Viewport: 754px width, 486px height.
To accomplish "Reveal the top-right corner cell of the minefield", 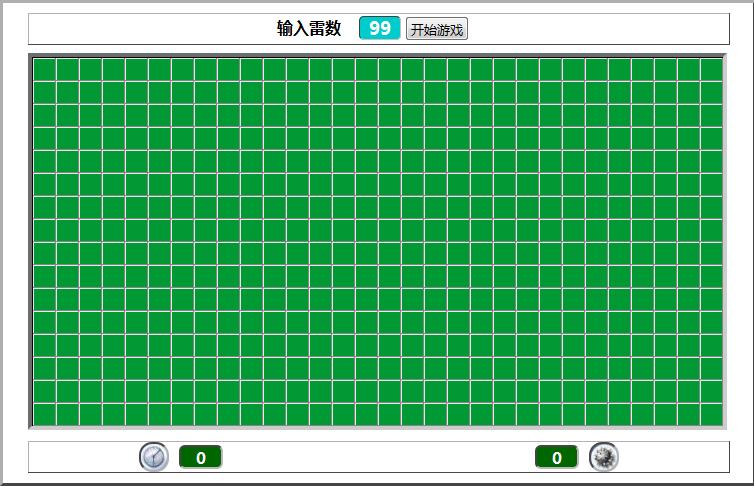I will click(712, 70).
